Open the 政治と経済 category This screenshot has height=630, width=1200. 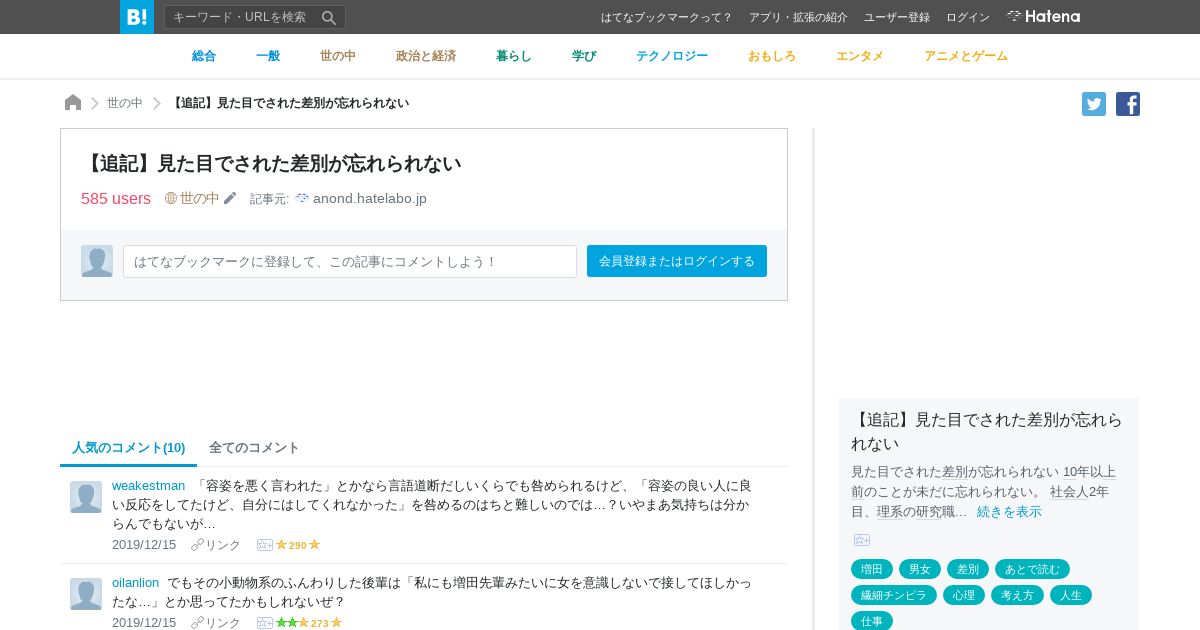coord(426,56)
